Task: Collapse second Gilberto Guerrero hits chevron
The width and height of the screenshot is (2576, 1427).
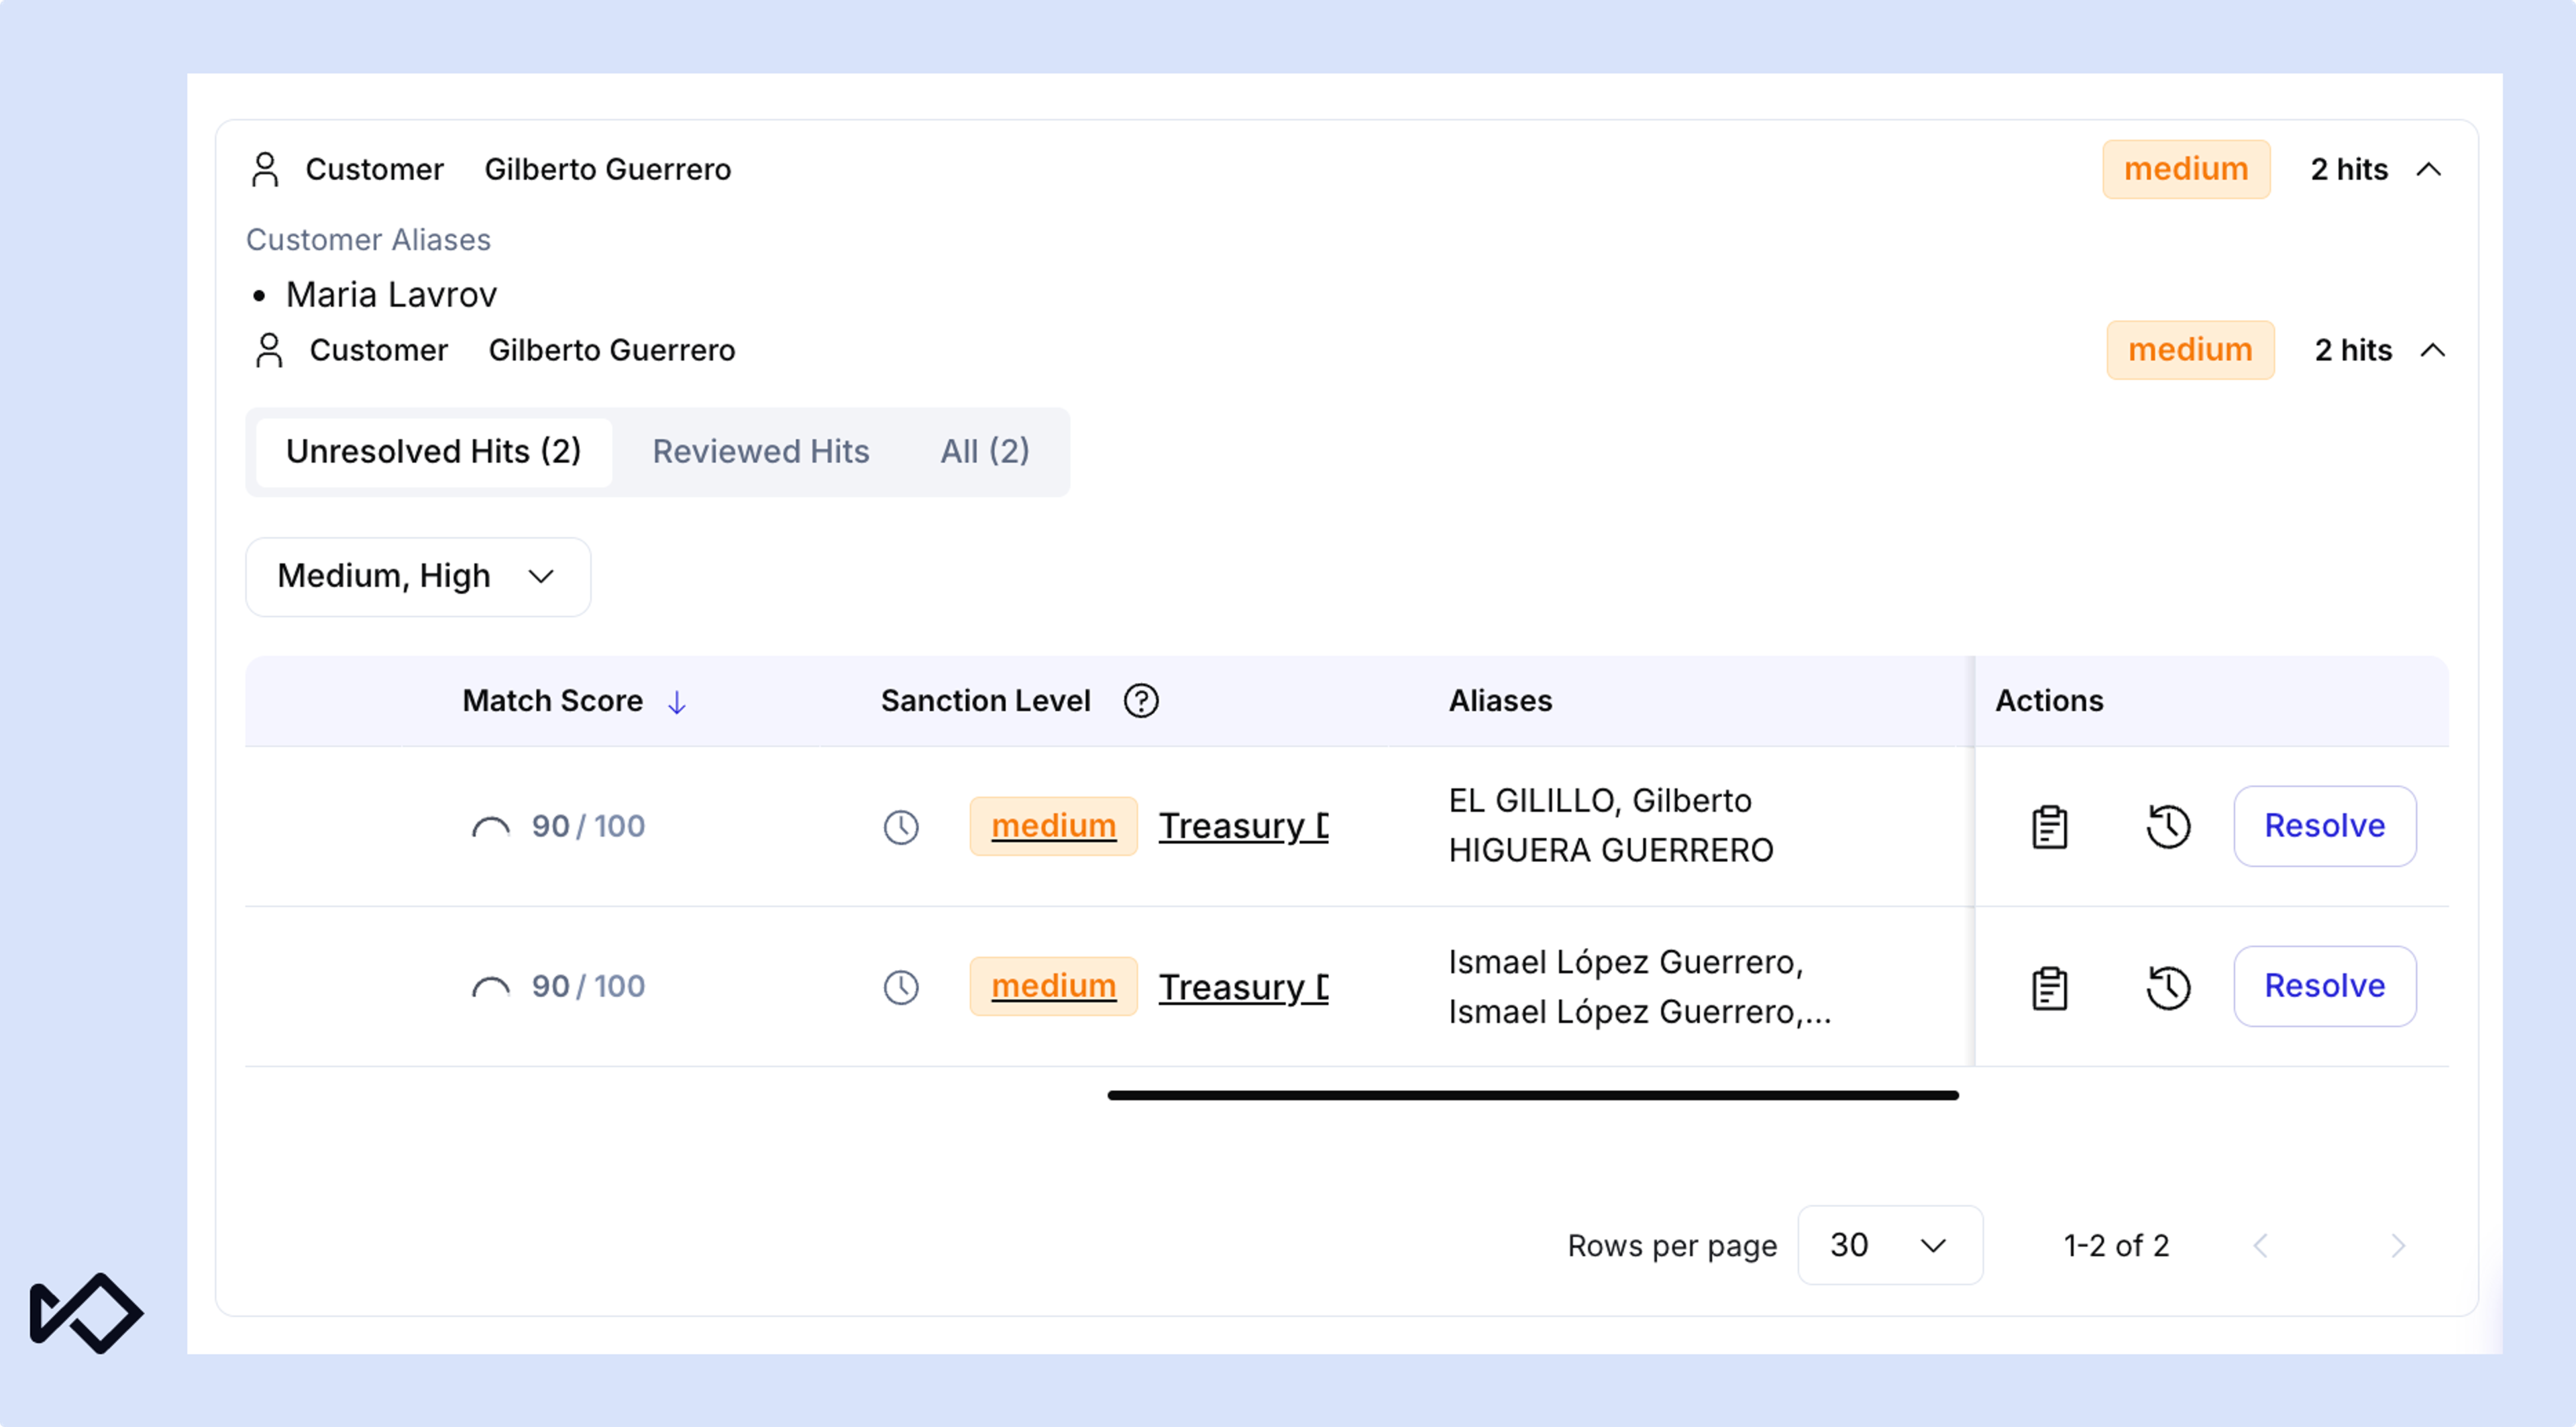Action: tap(2433, 351)
